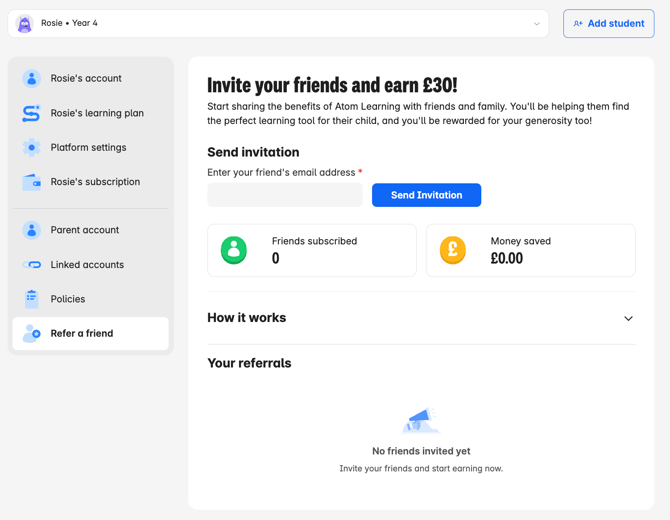Click the Platform settings gear icon
This screenshot has height=520, width=670.
click(x=32, y=147)
